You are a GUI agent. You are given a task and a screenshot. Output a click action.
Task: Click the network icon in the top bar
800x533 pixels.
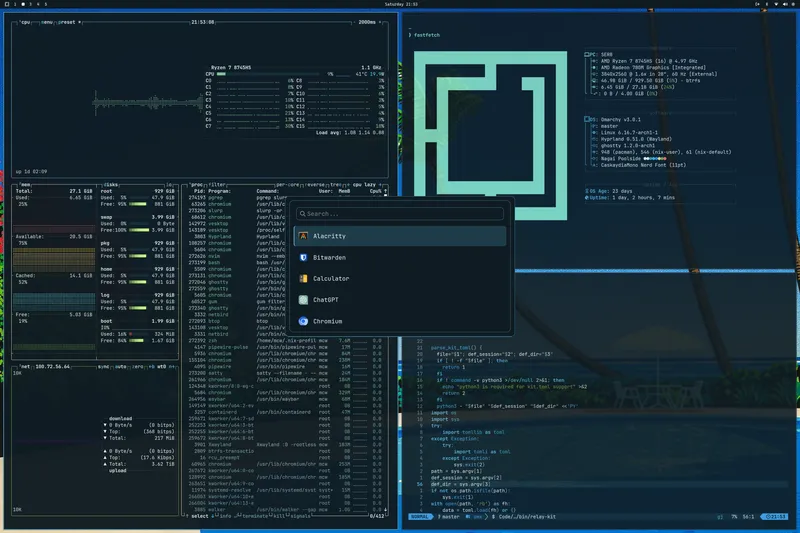[x=776, y=4]
